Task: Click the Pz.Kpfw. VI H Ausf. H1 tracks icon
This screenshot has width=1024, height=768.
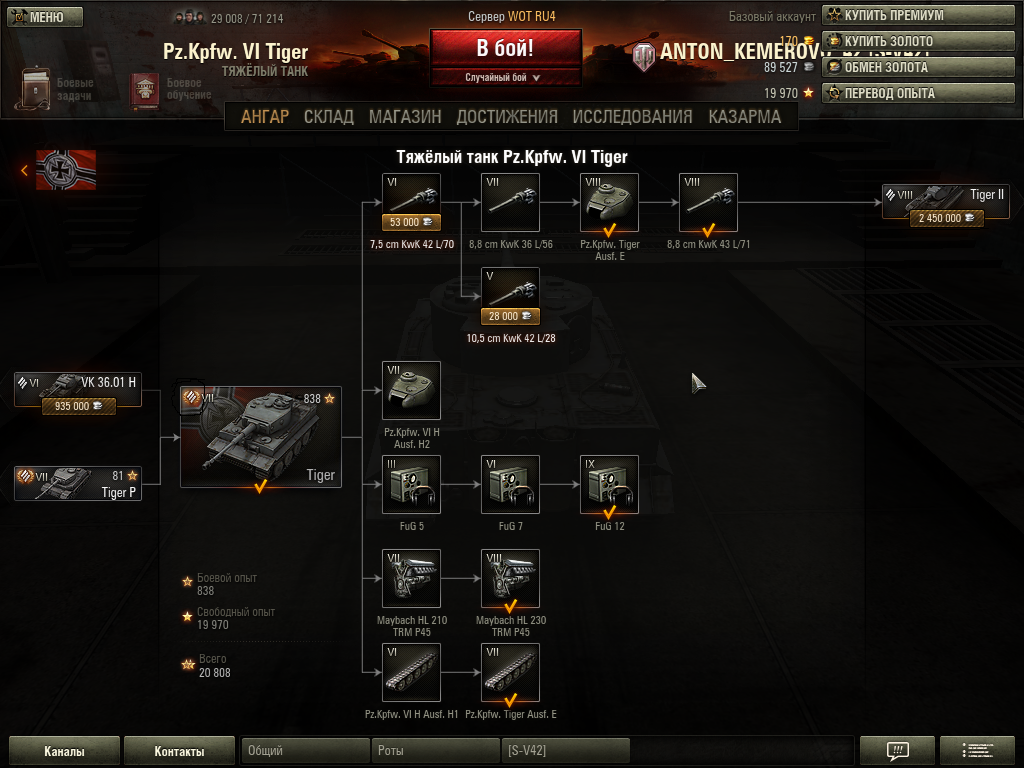Action: (x=411, y=673)
